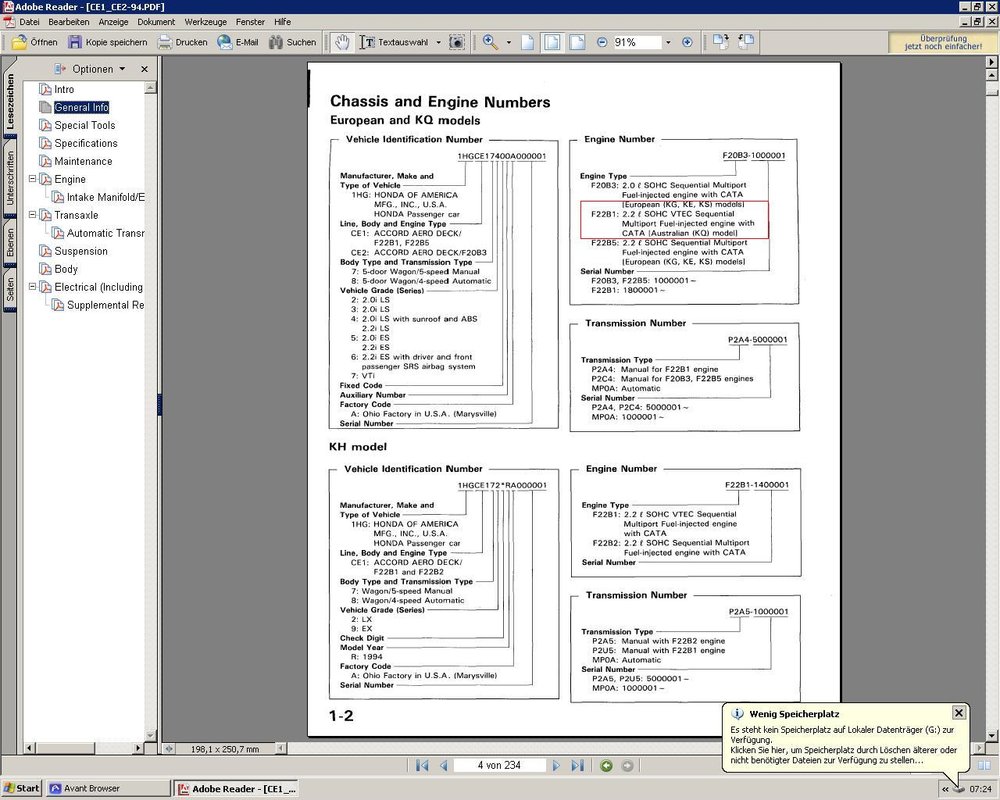Viewport: 1000px width, 800px height.
Task: Click bookmarks panel scroll-right arrow
Action: tap(138, 747)
